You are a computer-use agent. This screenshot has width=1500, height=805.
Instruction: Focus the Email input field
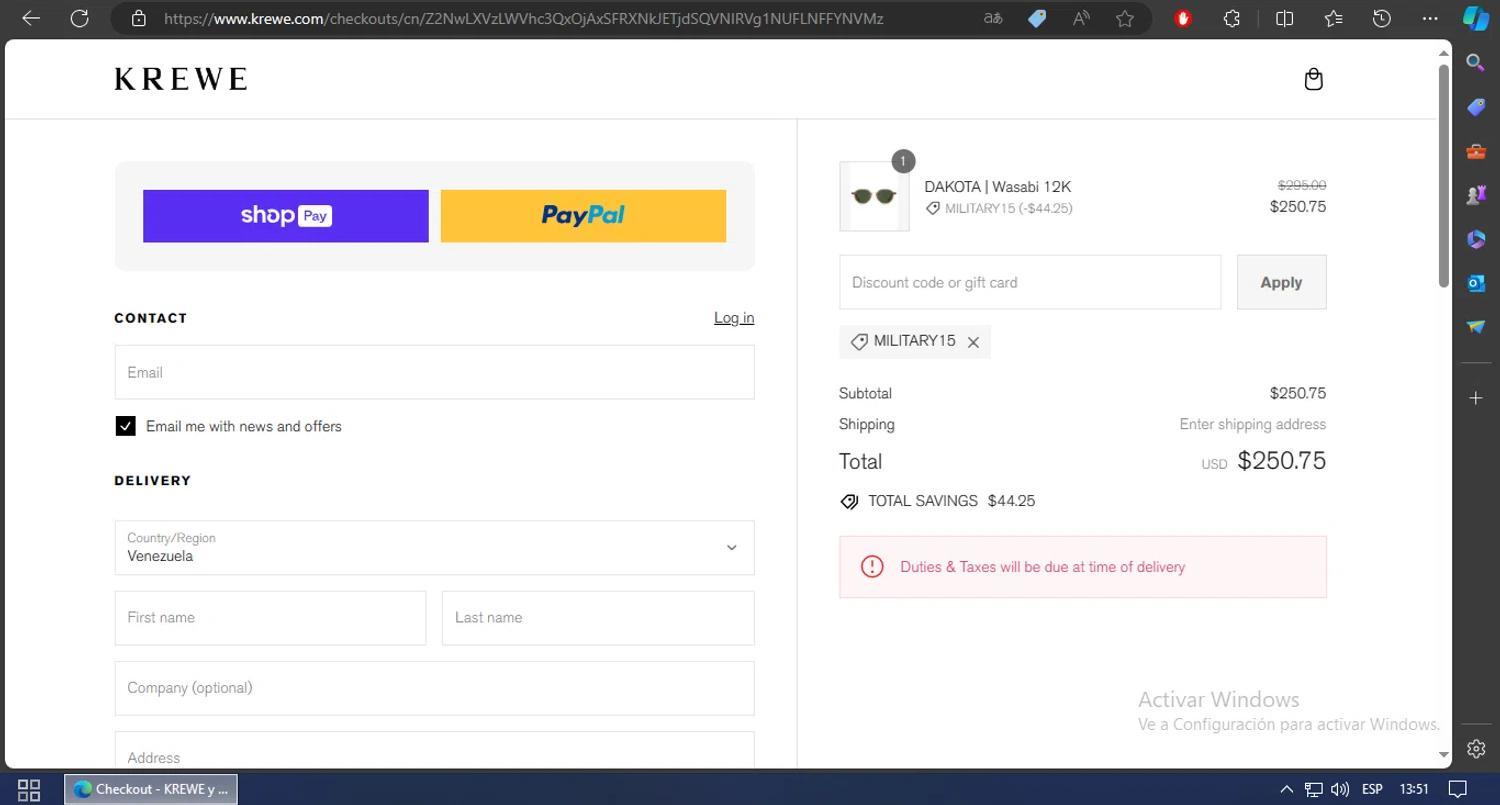[434, 372]
